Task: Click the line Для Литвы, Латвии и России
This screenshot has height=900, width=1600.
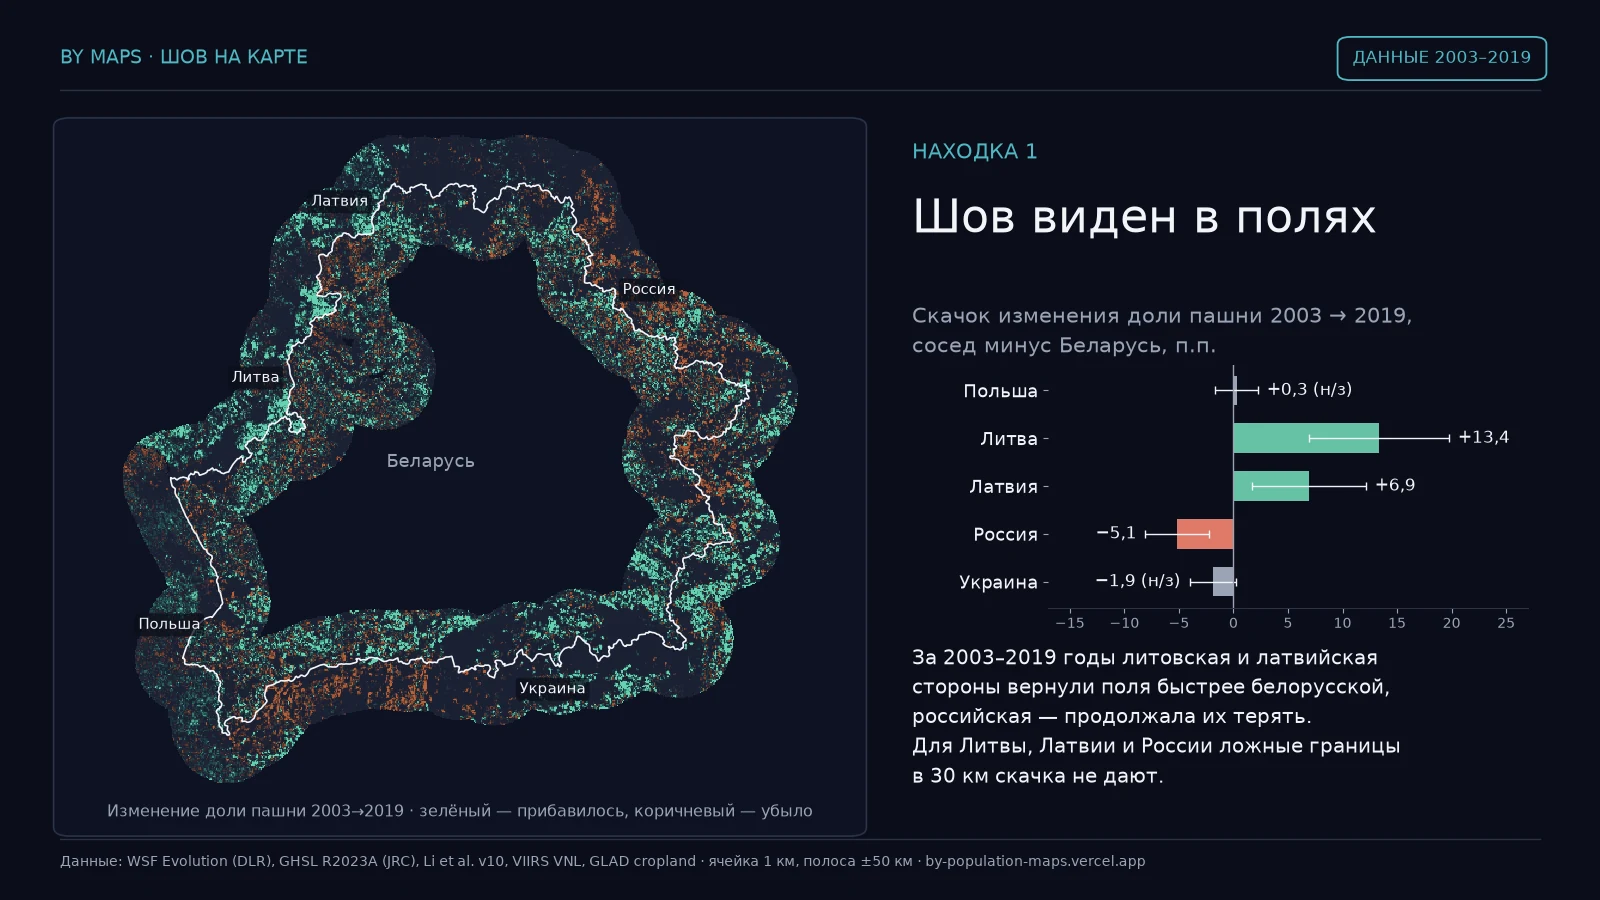Action: 1156,746
